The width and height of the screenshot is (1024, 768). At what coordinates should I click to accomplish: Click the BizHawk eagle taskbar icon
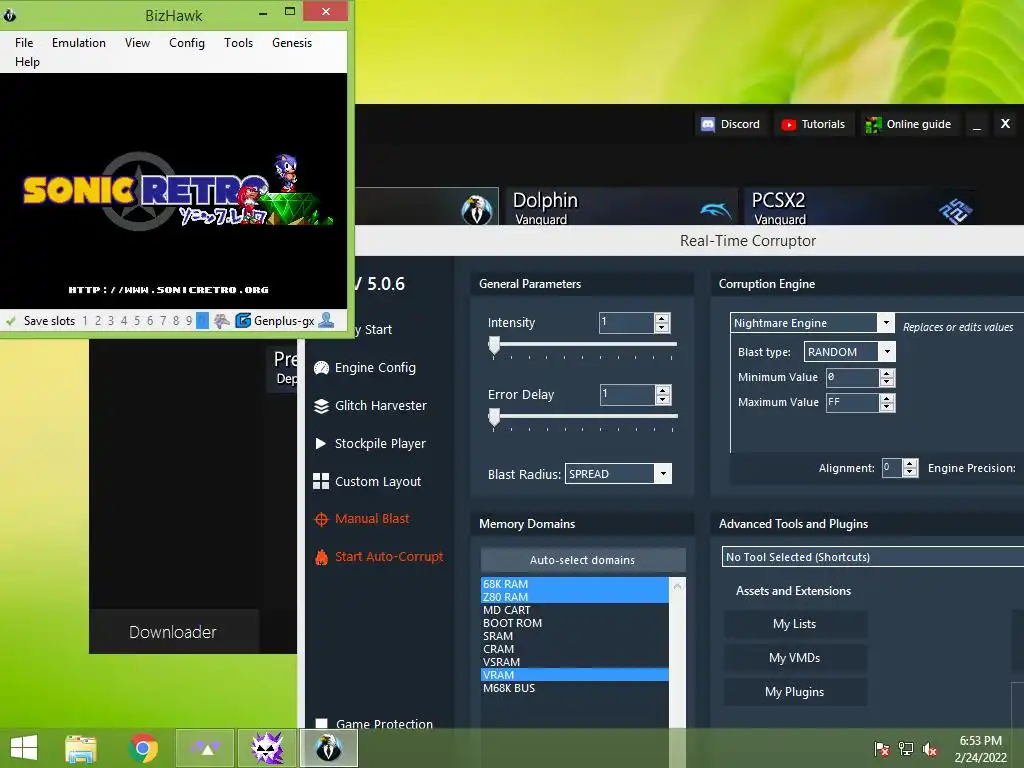pos(328,748)
